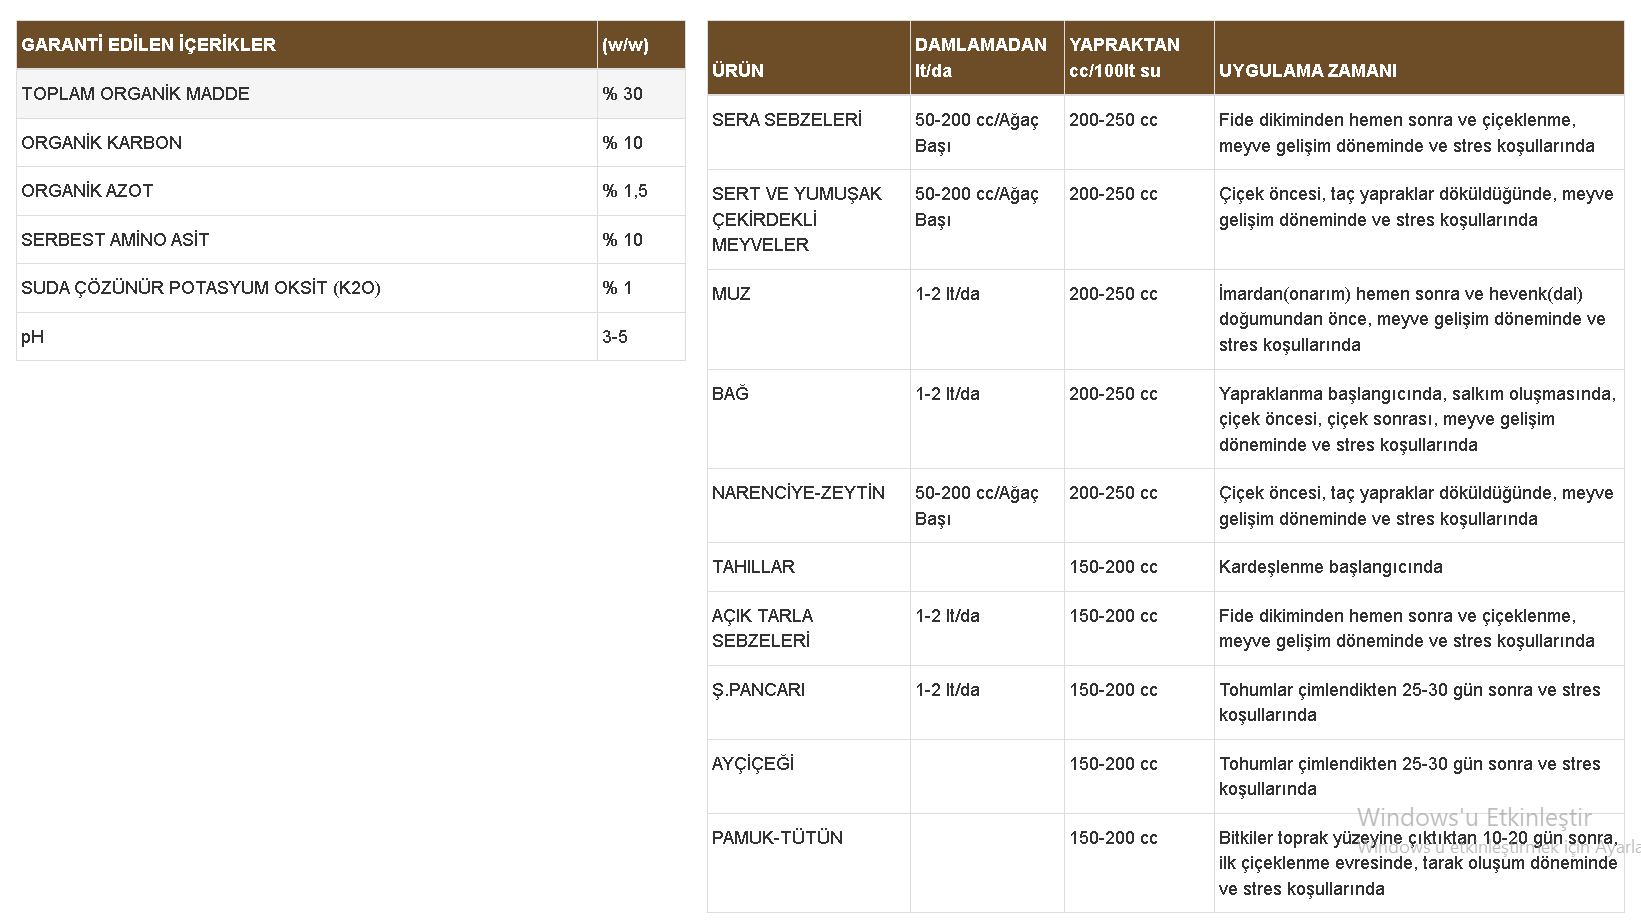Click 1-2 lt/da in AÇIK TARLA SEBZELERİ row
Image resolution: width=1641 pixels, height=923 pixels.
click(x=947, y=616)
